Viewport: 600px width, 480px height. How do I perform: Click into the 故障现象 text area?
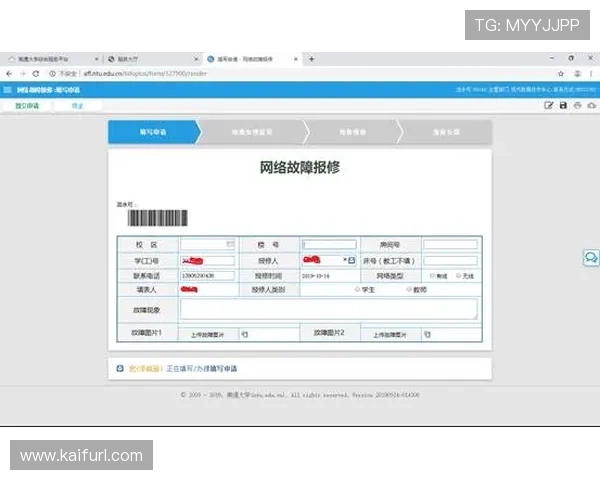point(329,309)
